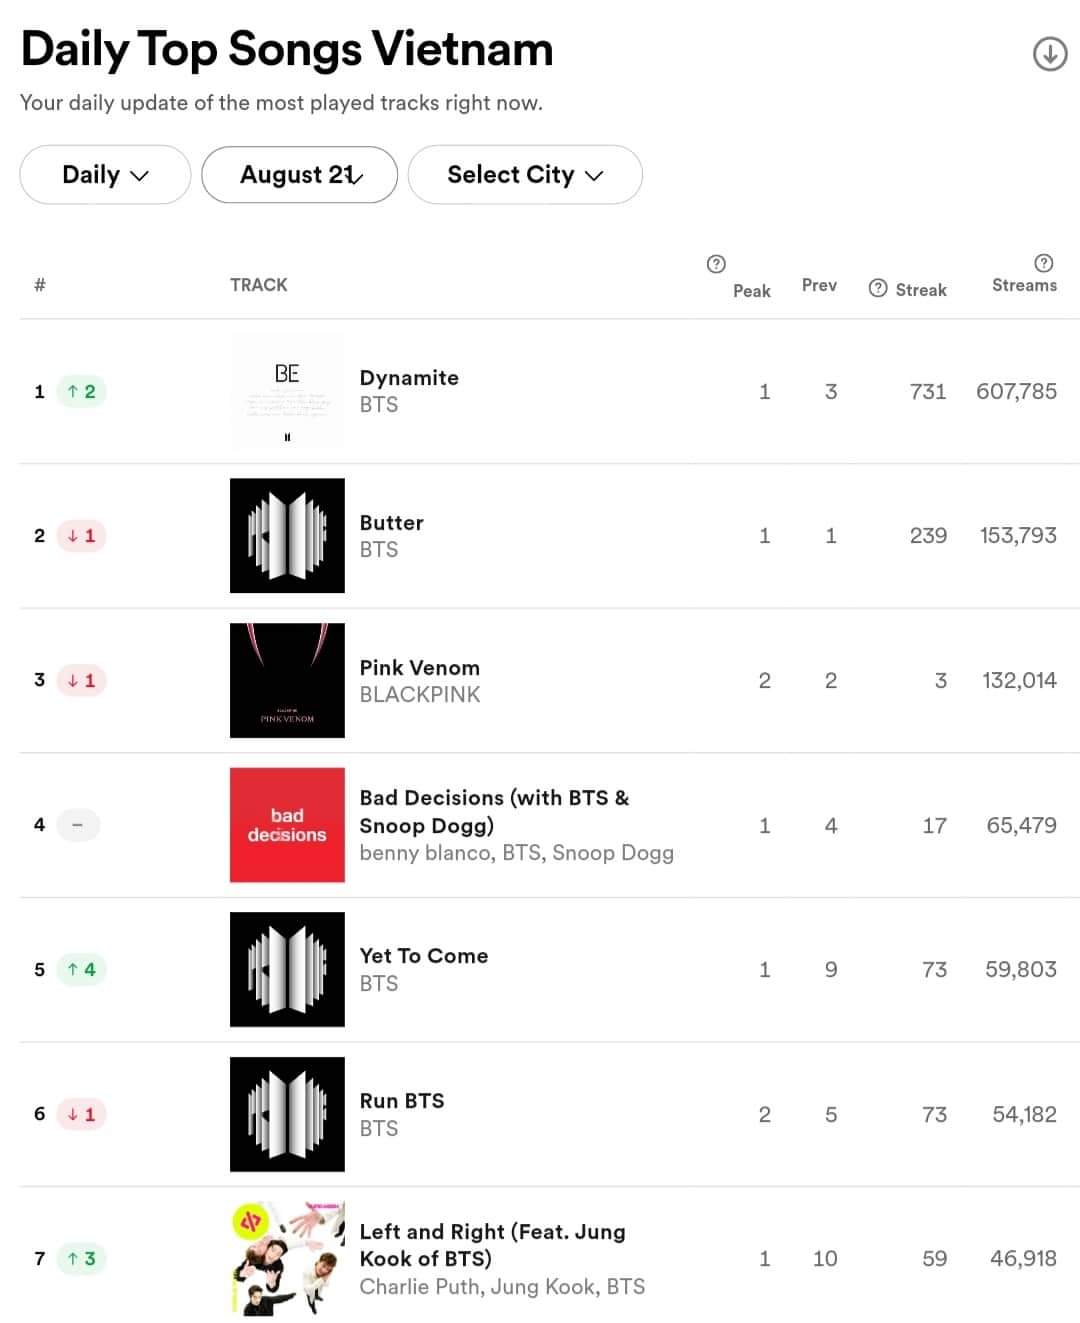Click green up-2 badge for Dynamite
Screen dimensions: 1080x1323
pos(81,391)
